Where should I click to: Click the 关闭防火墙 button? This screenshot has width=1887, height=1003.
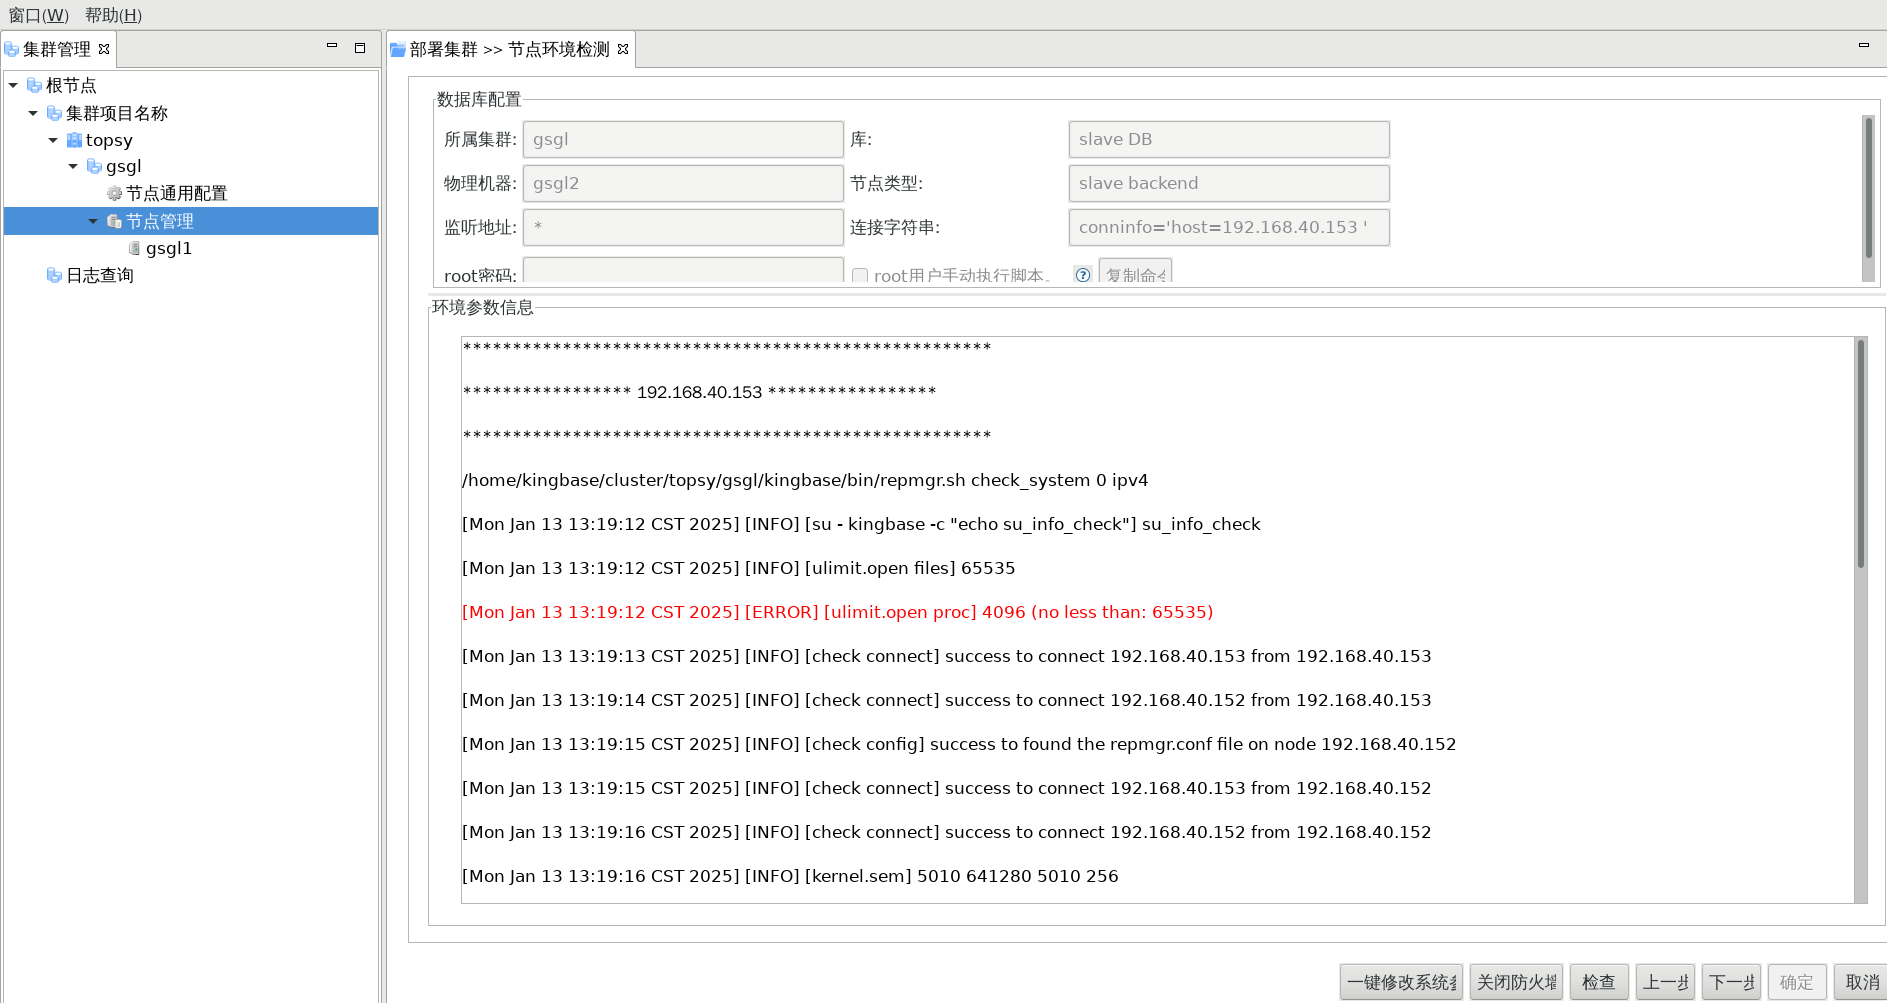tap(1516, 982)
